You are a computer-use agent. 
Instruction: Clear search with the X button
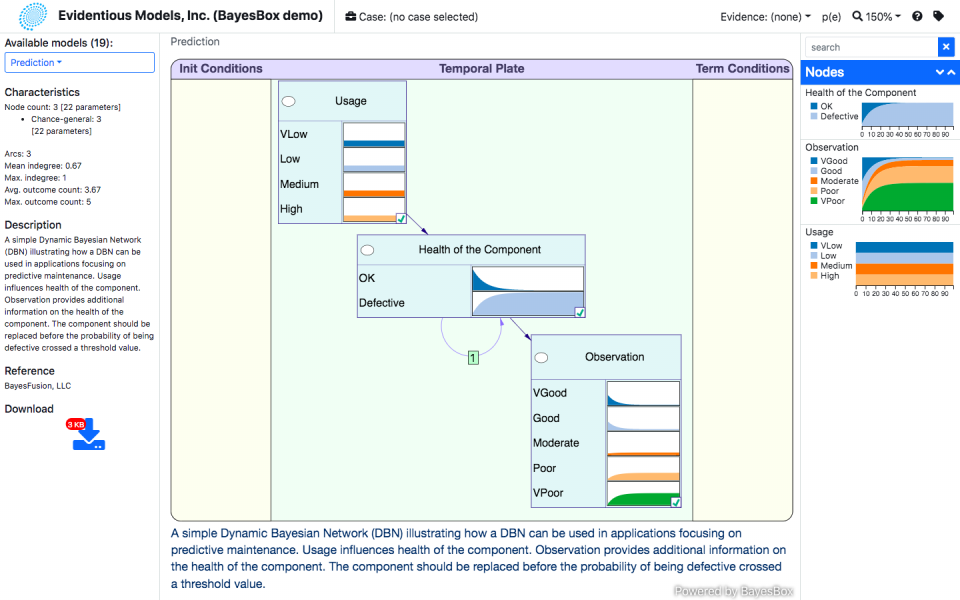[945, 47]
